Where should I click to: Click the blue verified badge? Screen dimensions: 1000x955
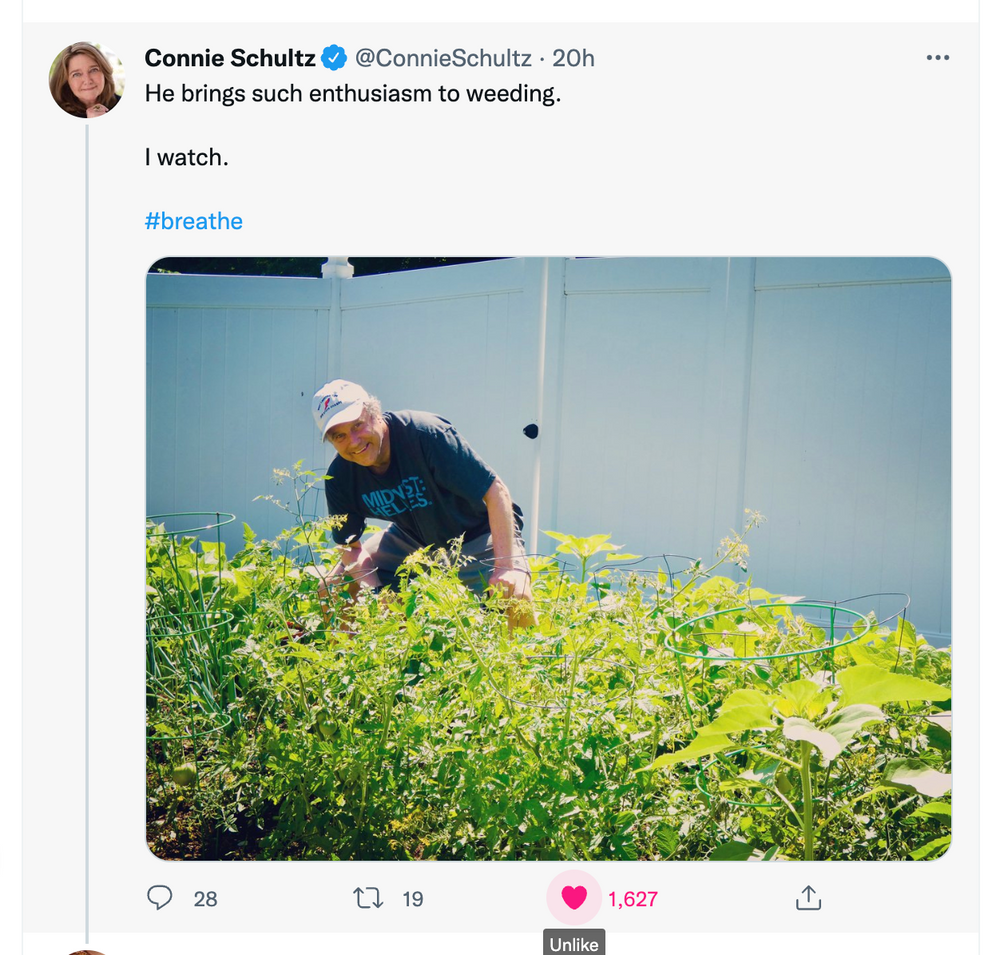tap(334, 58)
